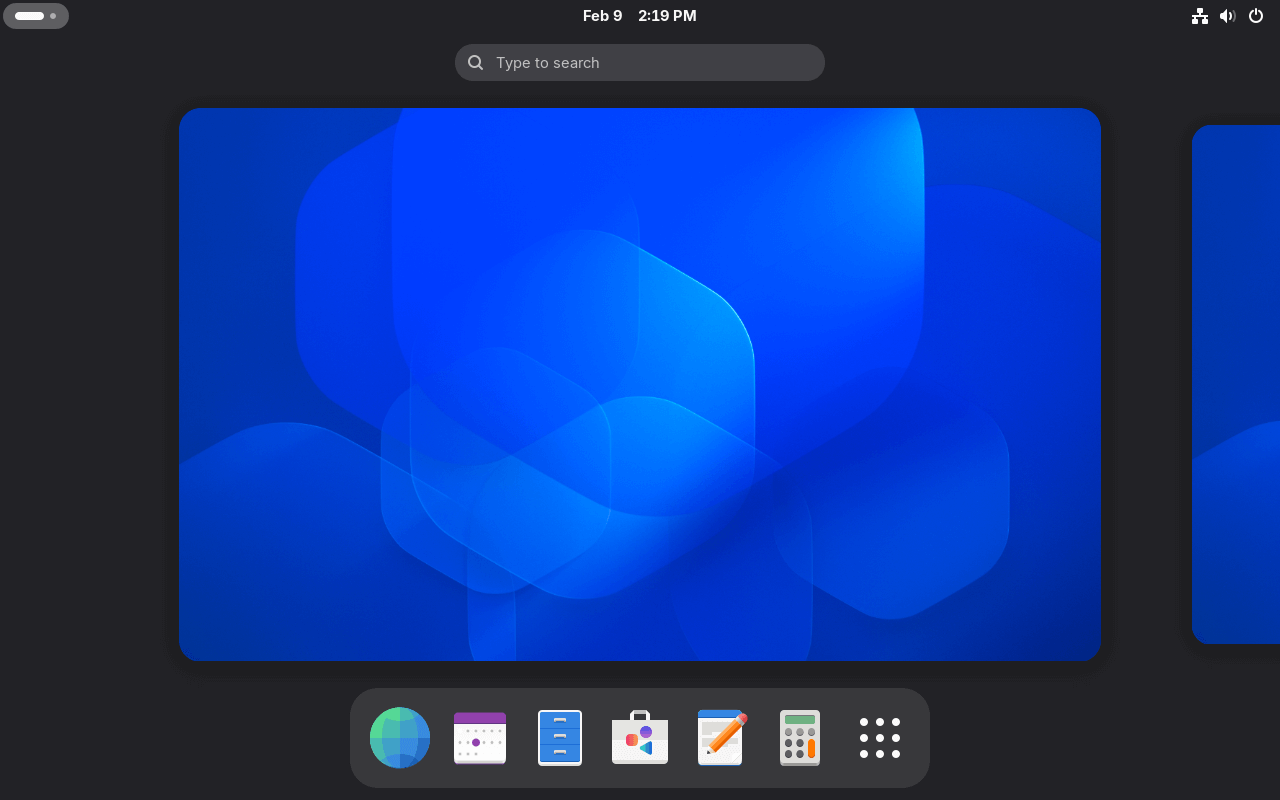Click the magnifier icon in search bar
The image size is (1280, 800).
point(476,62)
